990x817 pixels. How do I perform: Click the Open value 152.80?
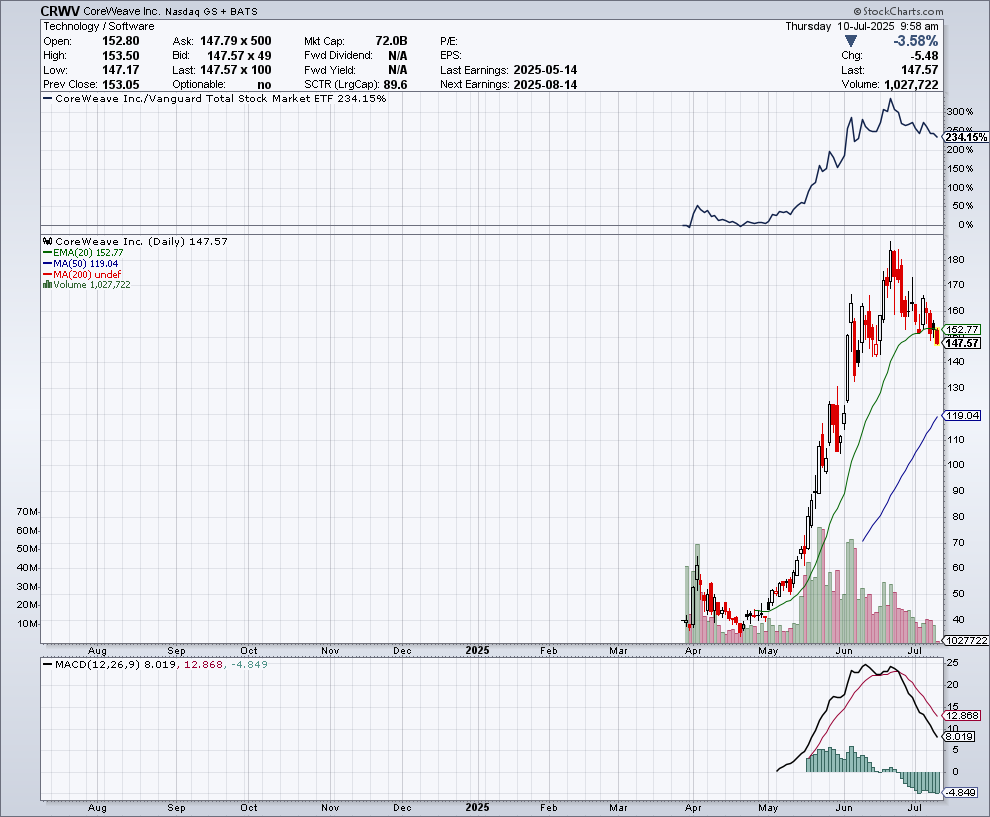pyautogui.click(x=121, y=41)
